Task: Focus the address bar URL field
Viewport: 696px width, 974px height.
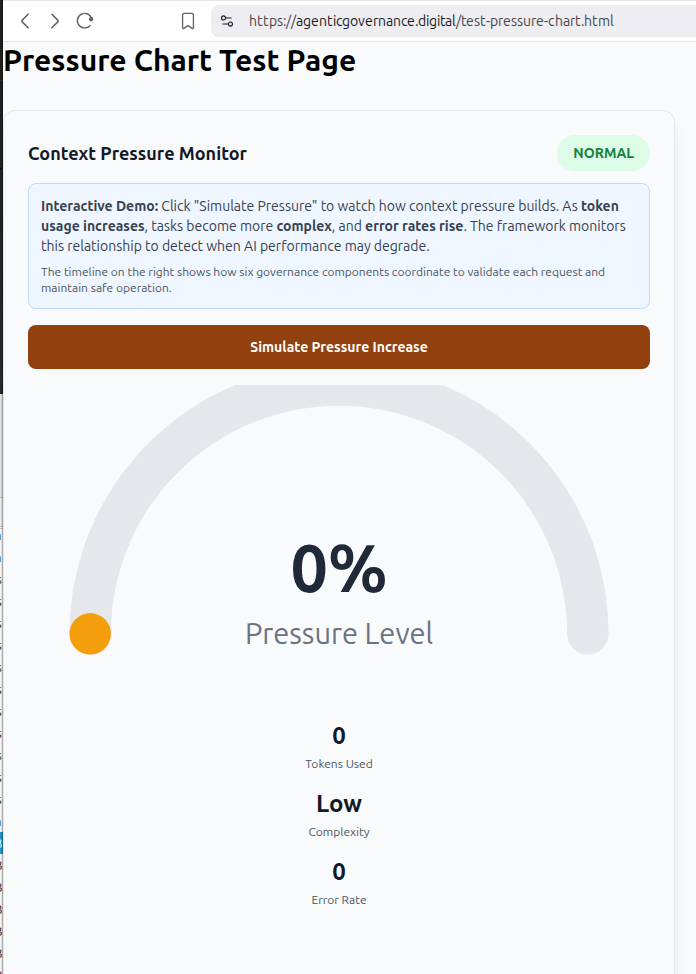Action: point(430,21)
